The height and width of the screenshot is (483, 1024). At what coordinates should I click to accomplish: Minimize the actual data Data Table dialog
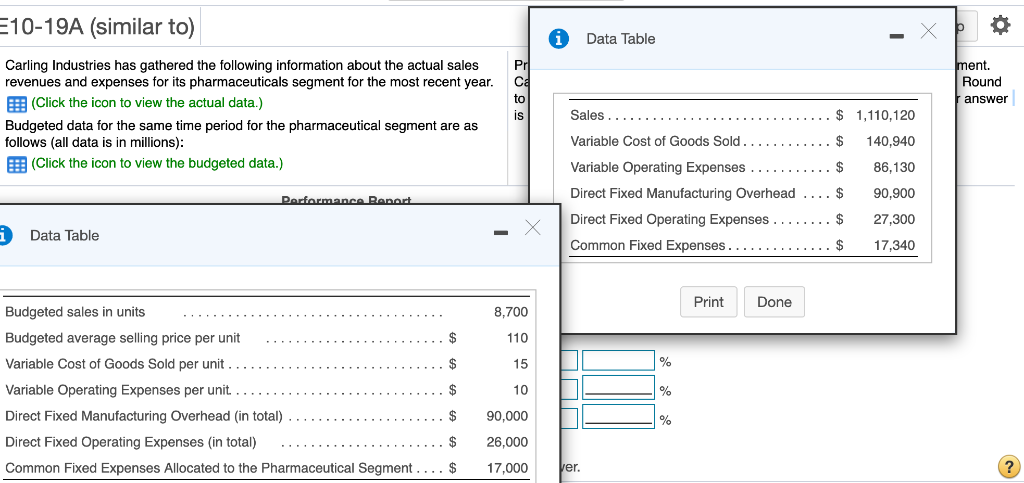pyautogui.click(x=898, y=35)
